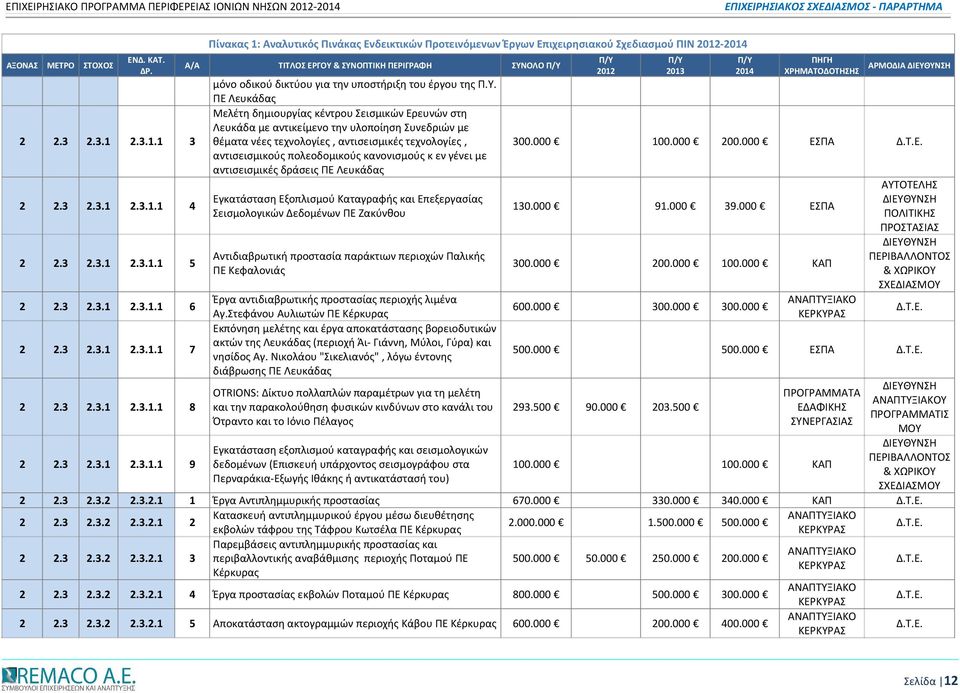This screenshot has height=693, width=960.
Task: Click "ΑΥΤΟΤΕΛΗΣ ΔΙΕΥΘΥΝΣΗ ΠΟΛΙΤΙΚΗΣ ΠΡΟΣΤΑΣΙΑΣ" cell
Action: [909, 206]
